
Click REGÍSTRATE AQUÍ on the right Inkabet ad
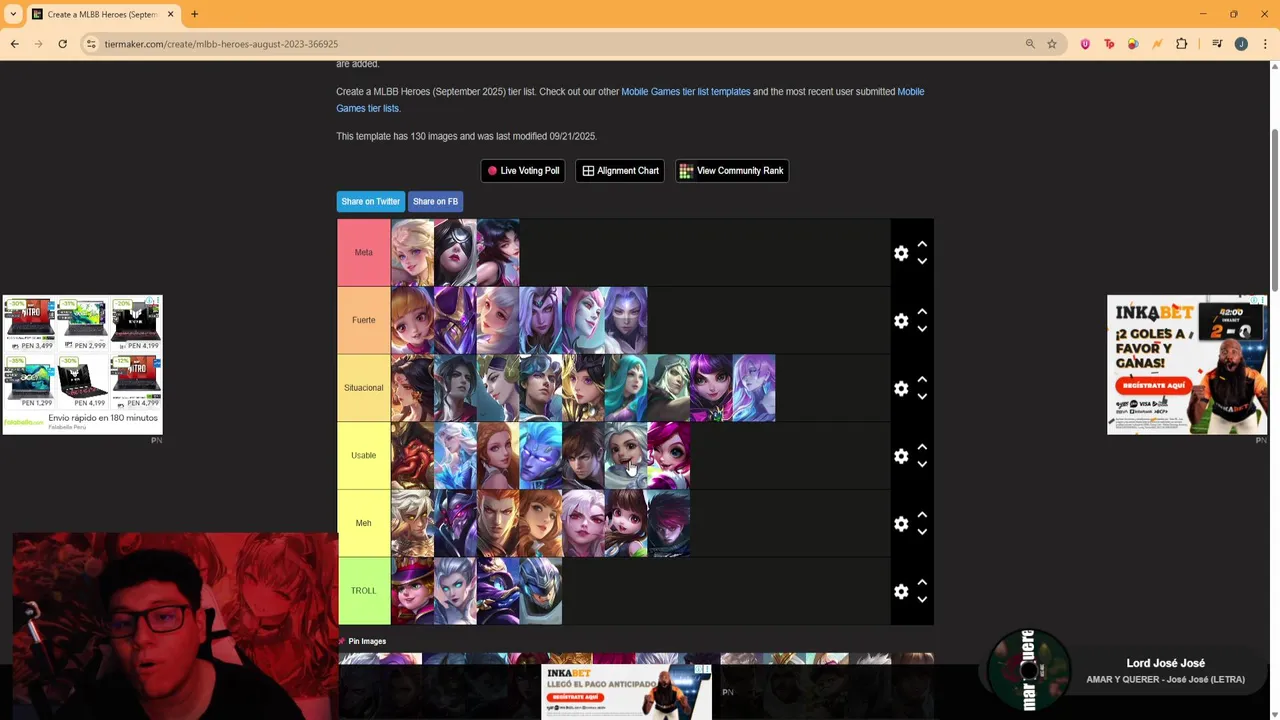coord(1153,385)
